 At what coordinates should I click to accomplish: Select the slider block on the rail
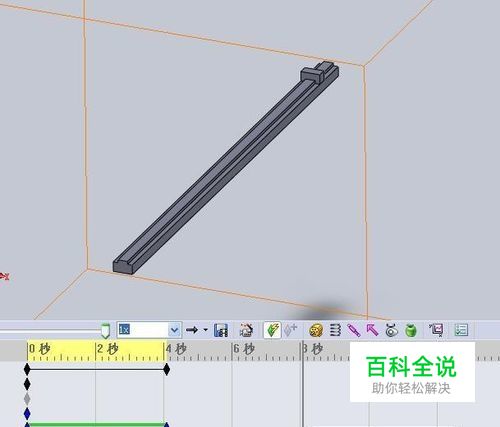[312, 75]
